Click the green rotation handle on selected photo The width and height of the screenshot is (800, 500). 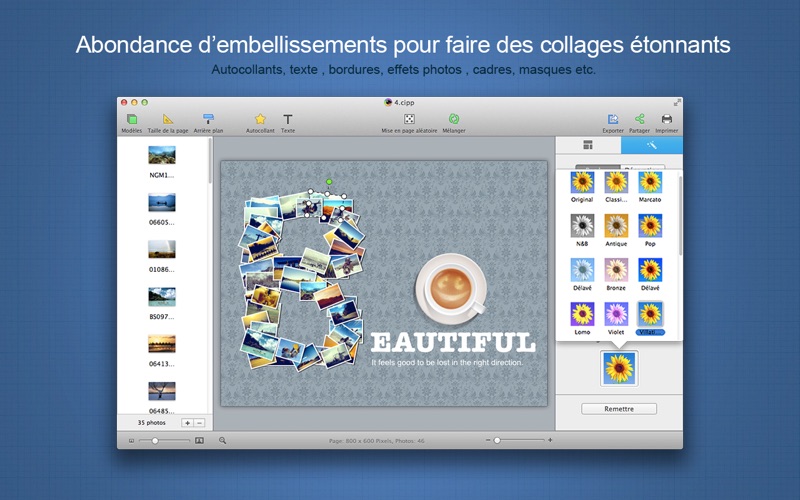(329, 182)
